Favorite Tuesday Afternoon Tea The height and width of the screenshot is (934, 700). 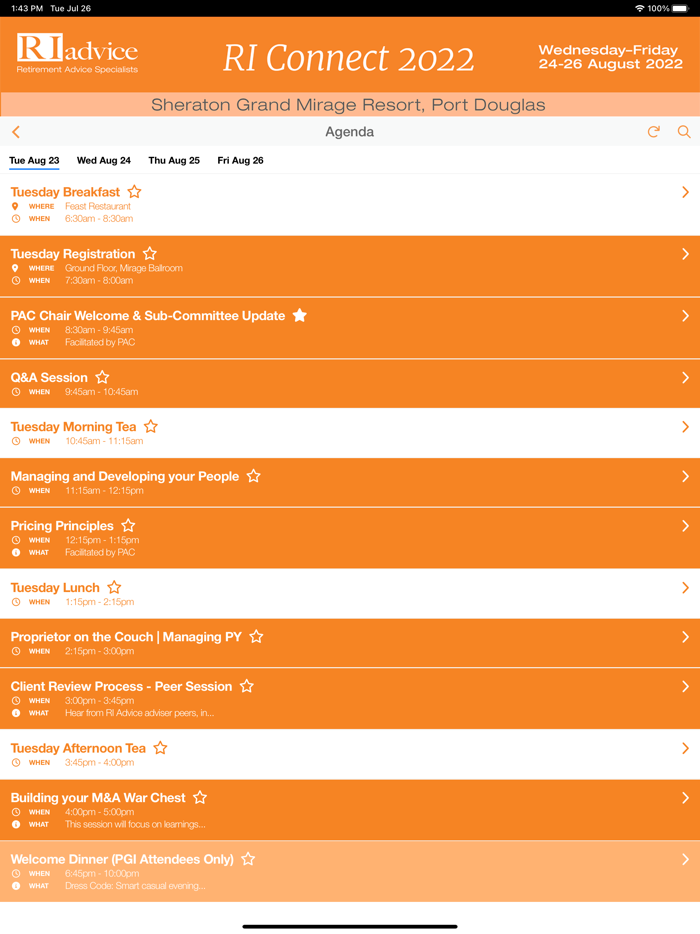(x=160, y=748)
